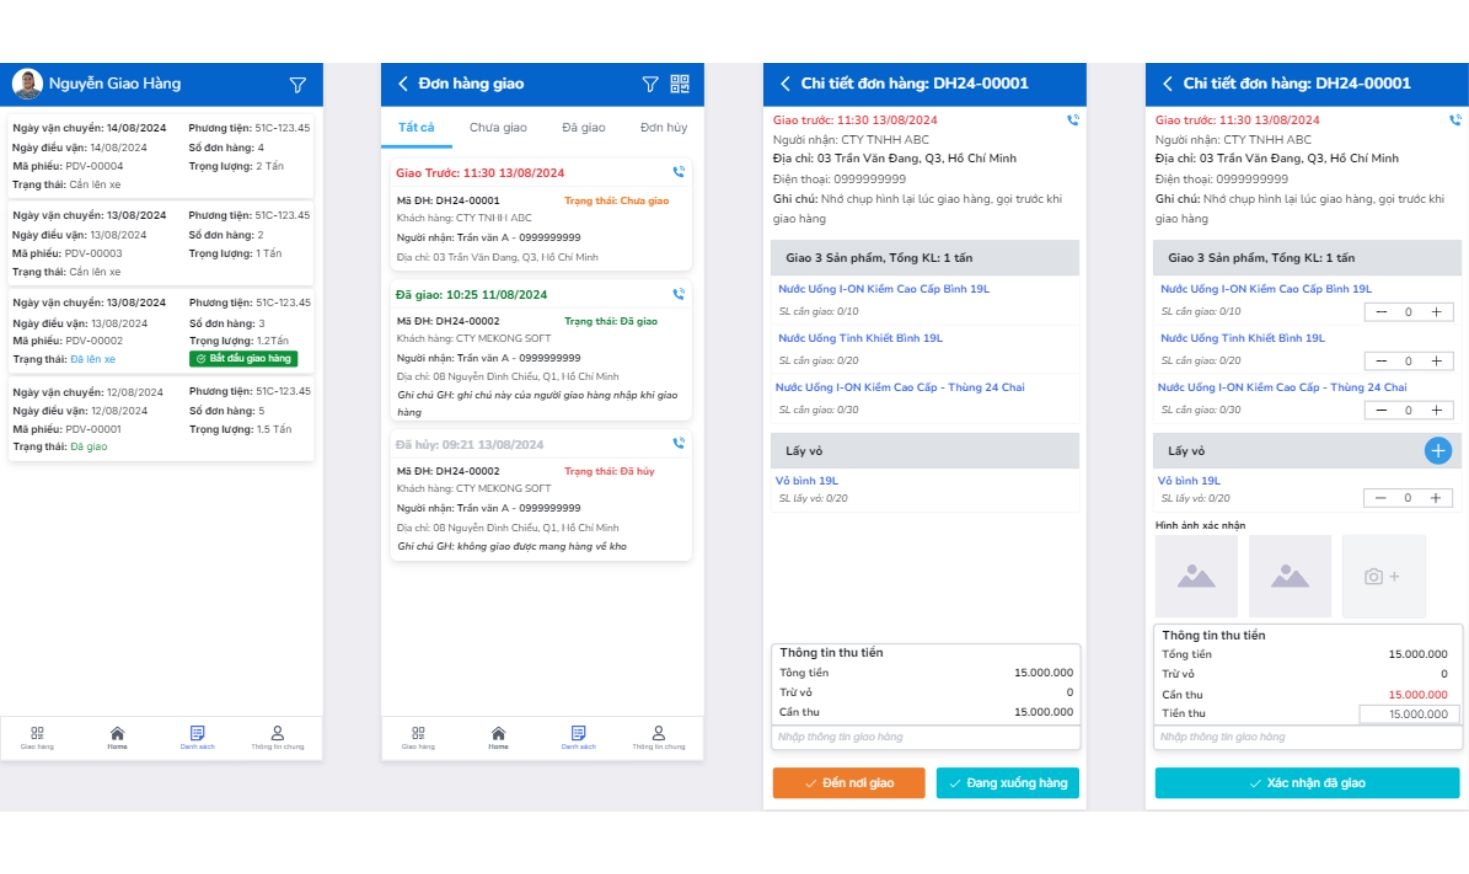This screenshot has width=1469, height=874.
Task: Tap the Bắt đầu giao hàng status badge
Action: [x=245, y=358]
